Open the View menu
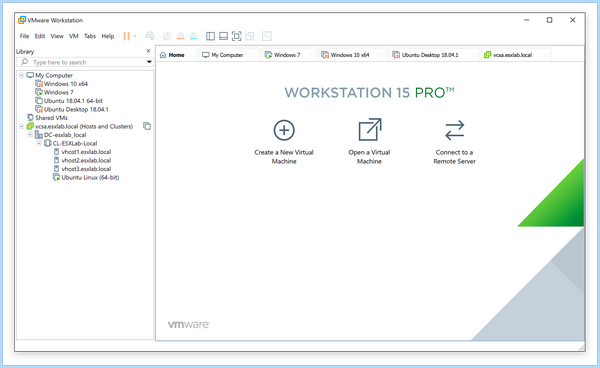600x368 pixels. [x=57, y=36]
